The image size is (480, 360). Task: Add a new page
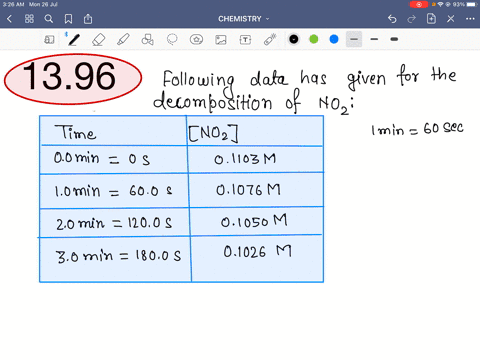[x=431, y=19]
